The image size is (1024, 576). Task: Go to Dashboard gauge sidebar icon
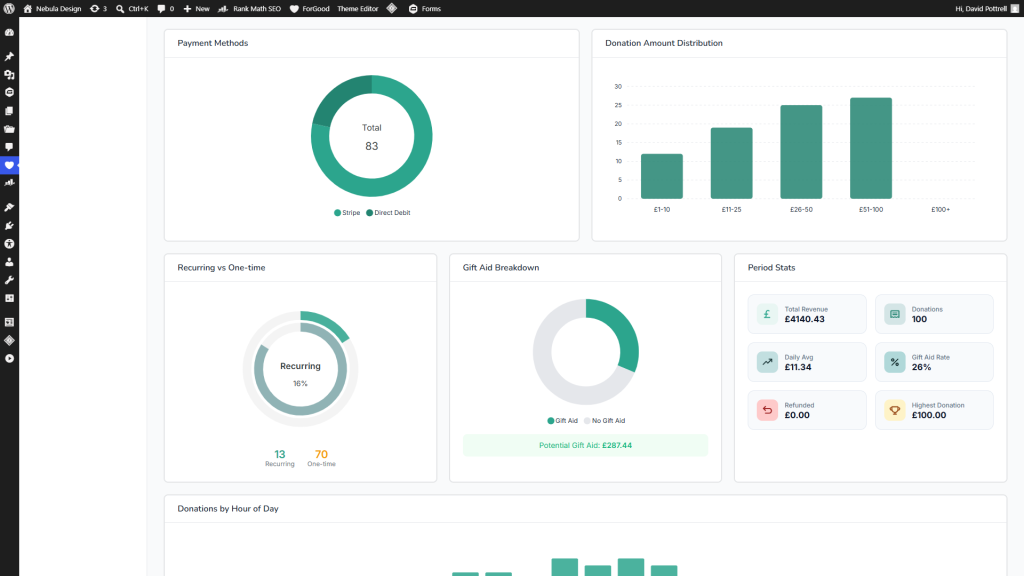click(x=9, y=33)
